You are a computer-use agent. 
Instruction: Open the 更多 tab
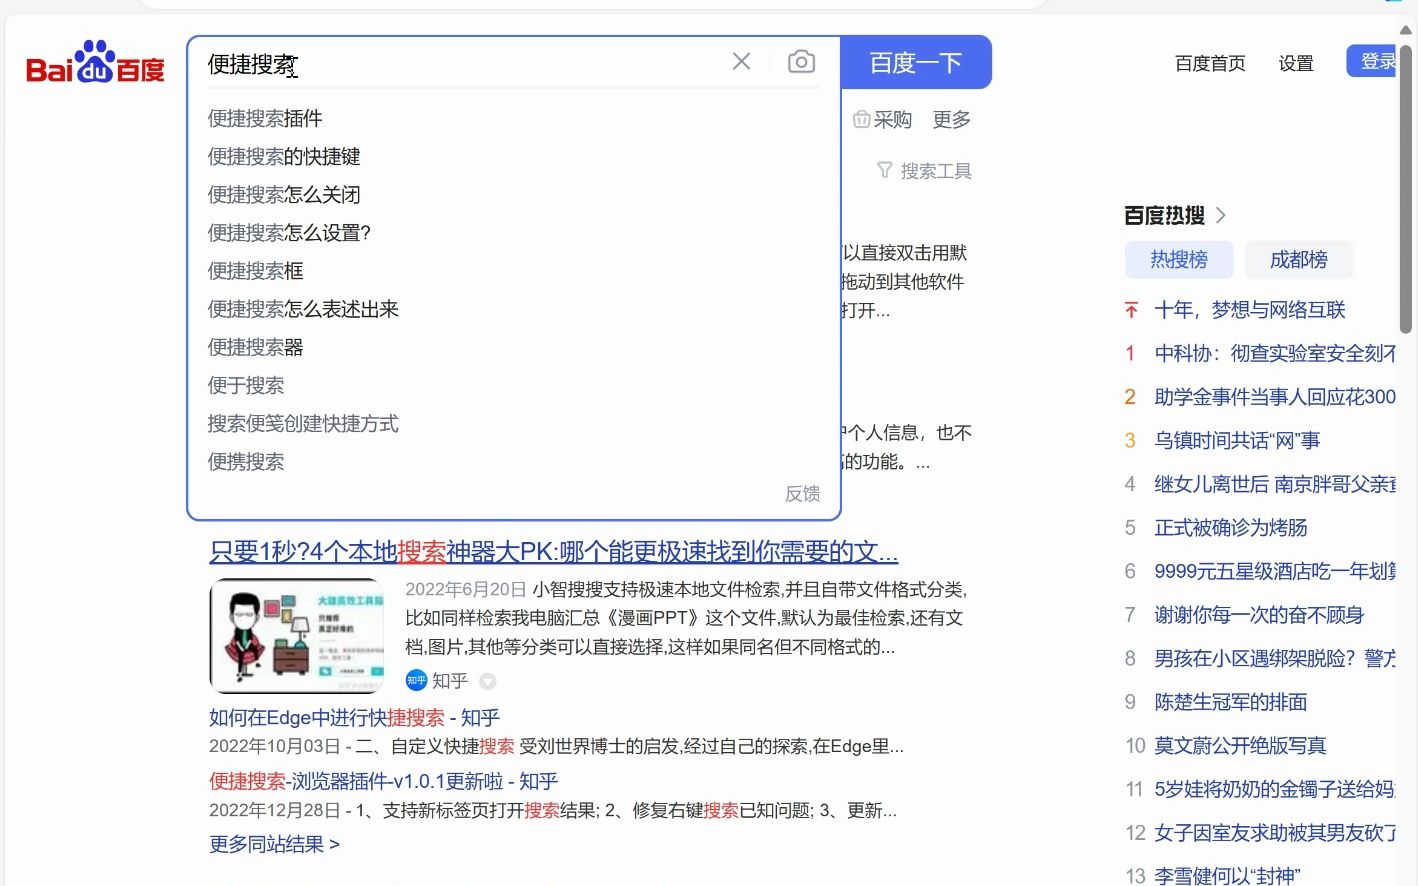[x=952, y=120]
